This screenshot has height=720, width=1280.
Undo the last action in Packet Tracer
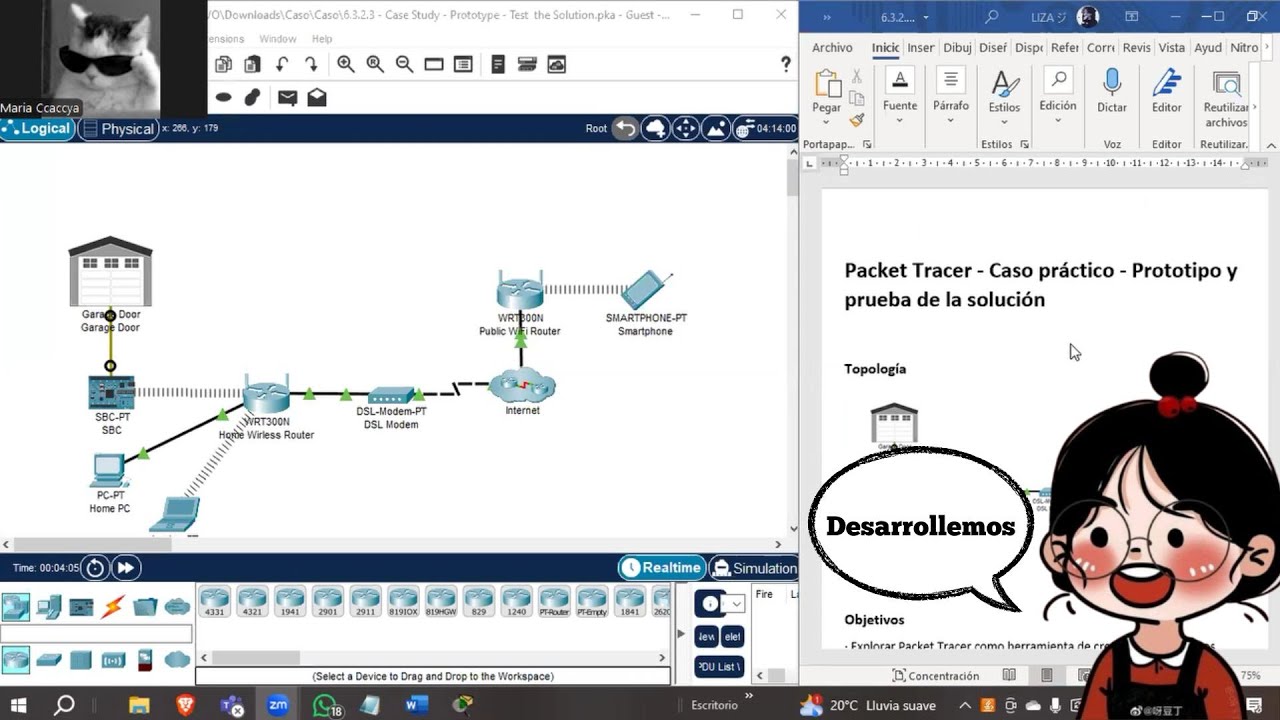pos(282,64)
